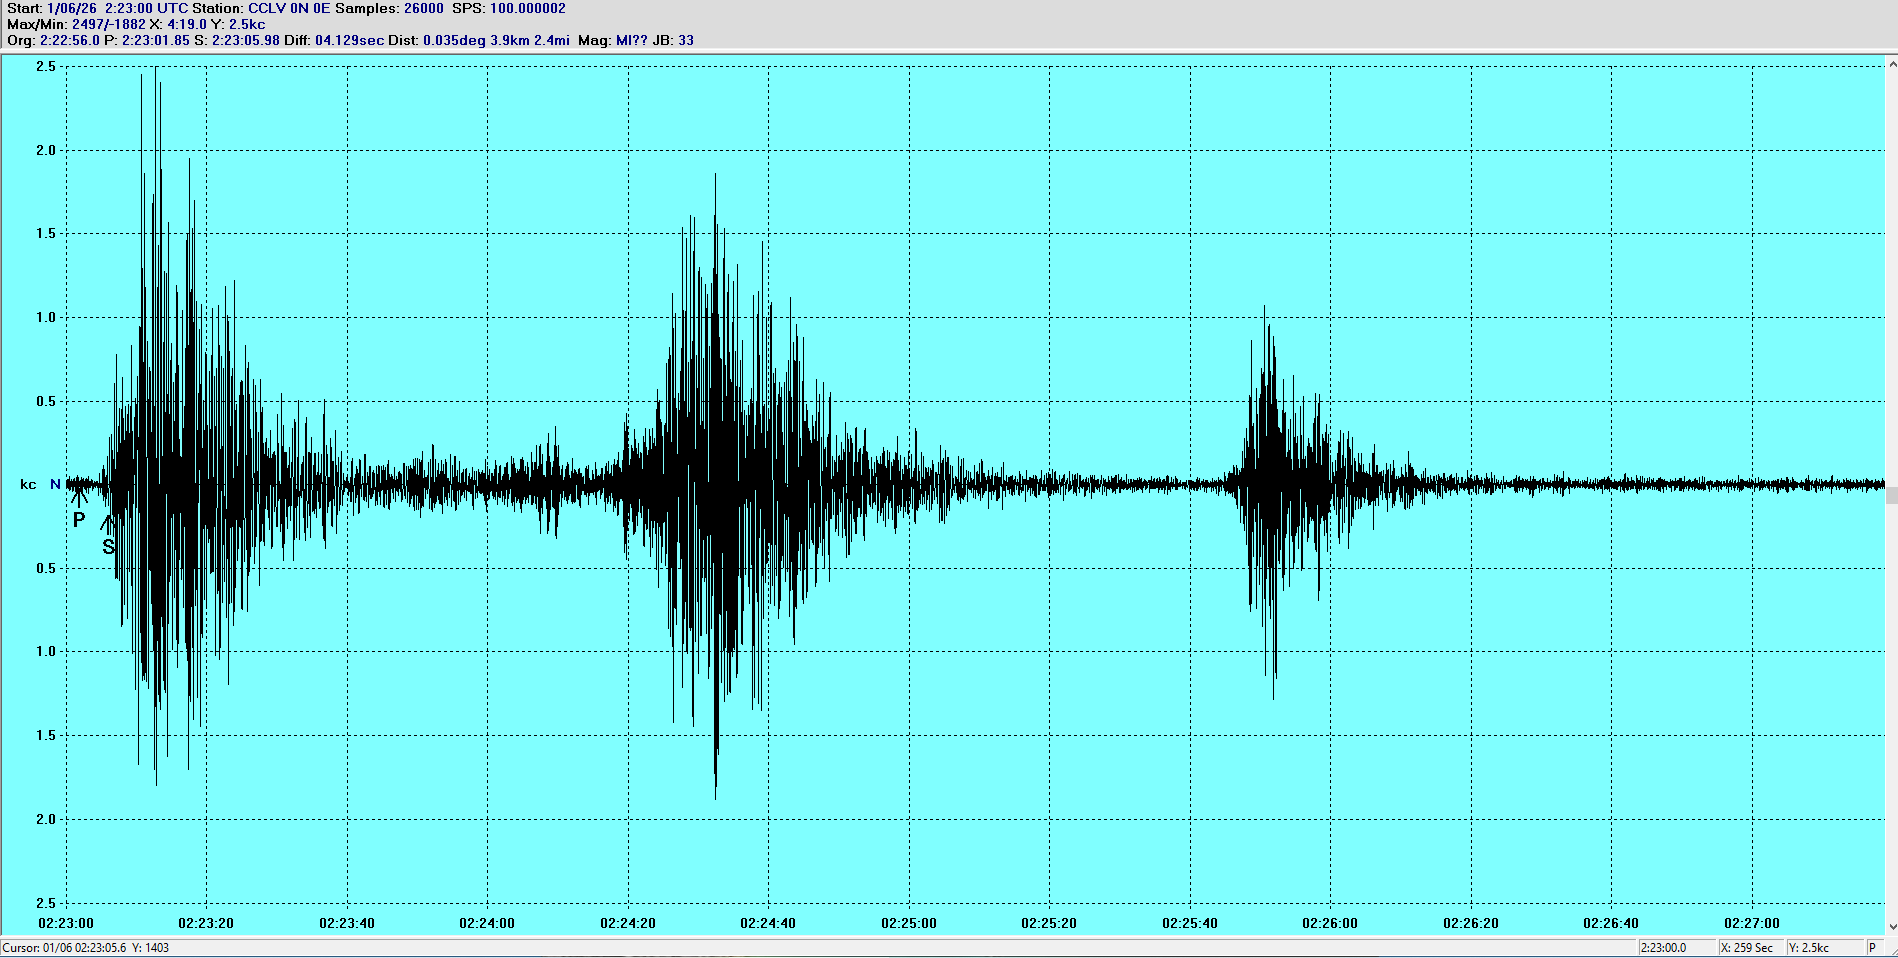Click the blue N channel label
This screenshot has height=958, width=1898.
tap(55, 485)
